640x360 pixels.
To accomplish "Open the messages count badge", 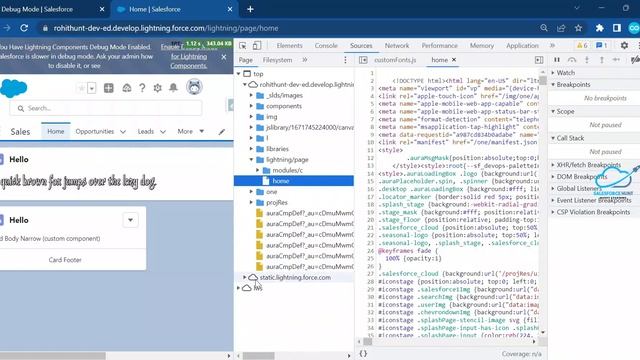I will coord(602,45).
